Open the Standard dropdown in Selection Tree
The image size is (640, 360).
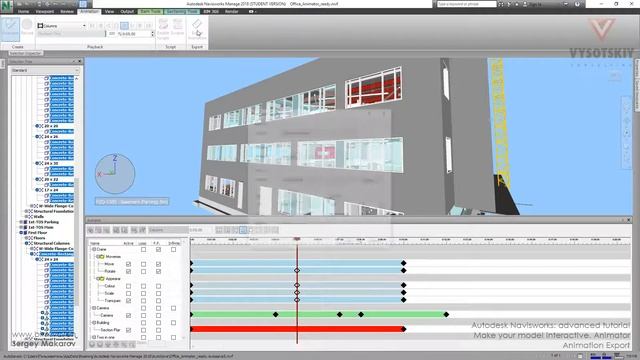(x=44, y=70)
